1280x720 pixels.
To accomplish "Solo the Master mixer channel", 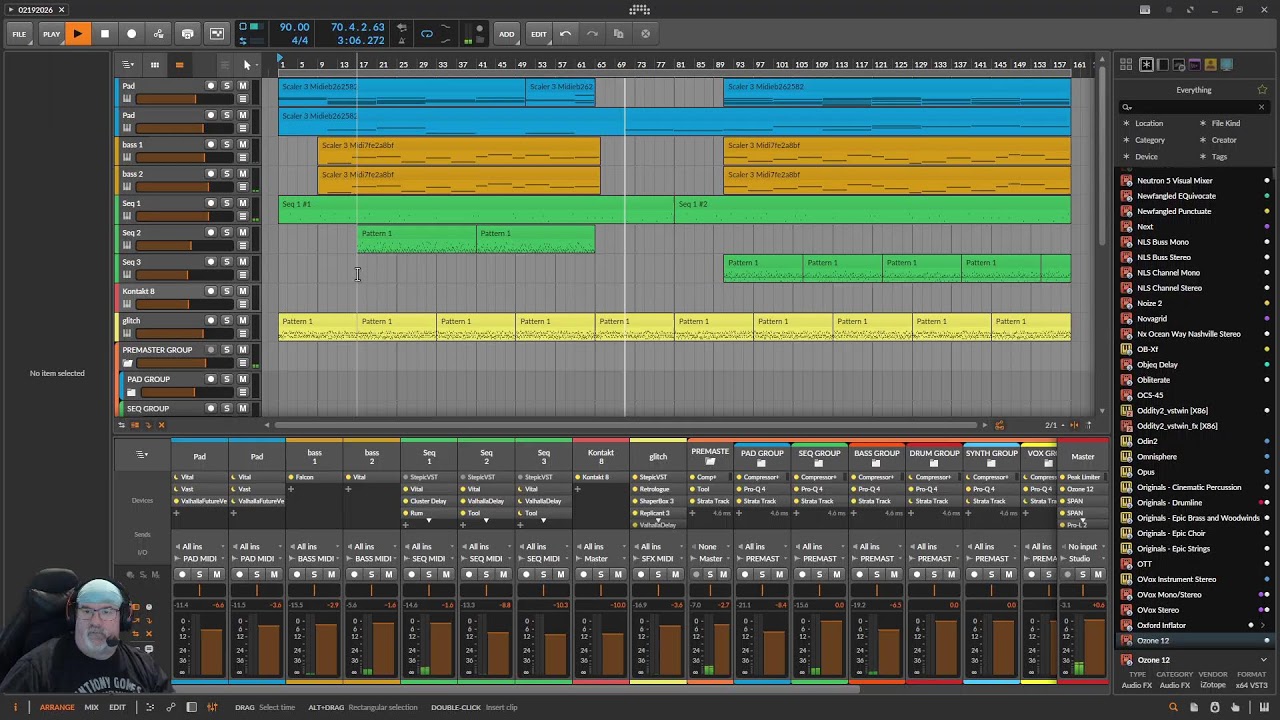I will pyautogui.click(x=1084, y=574).
